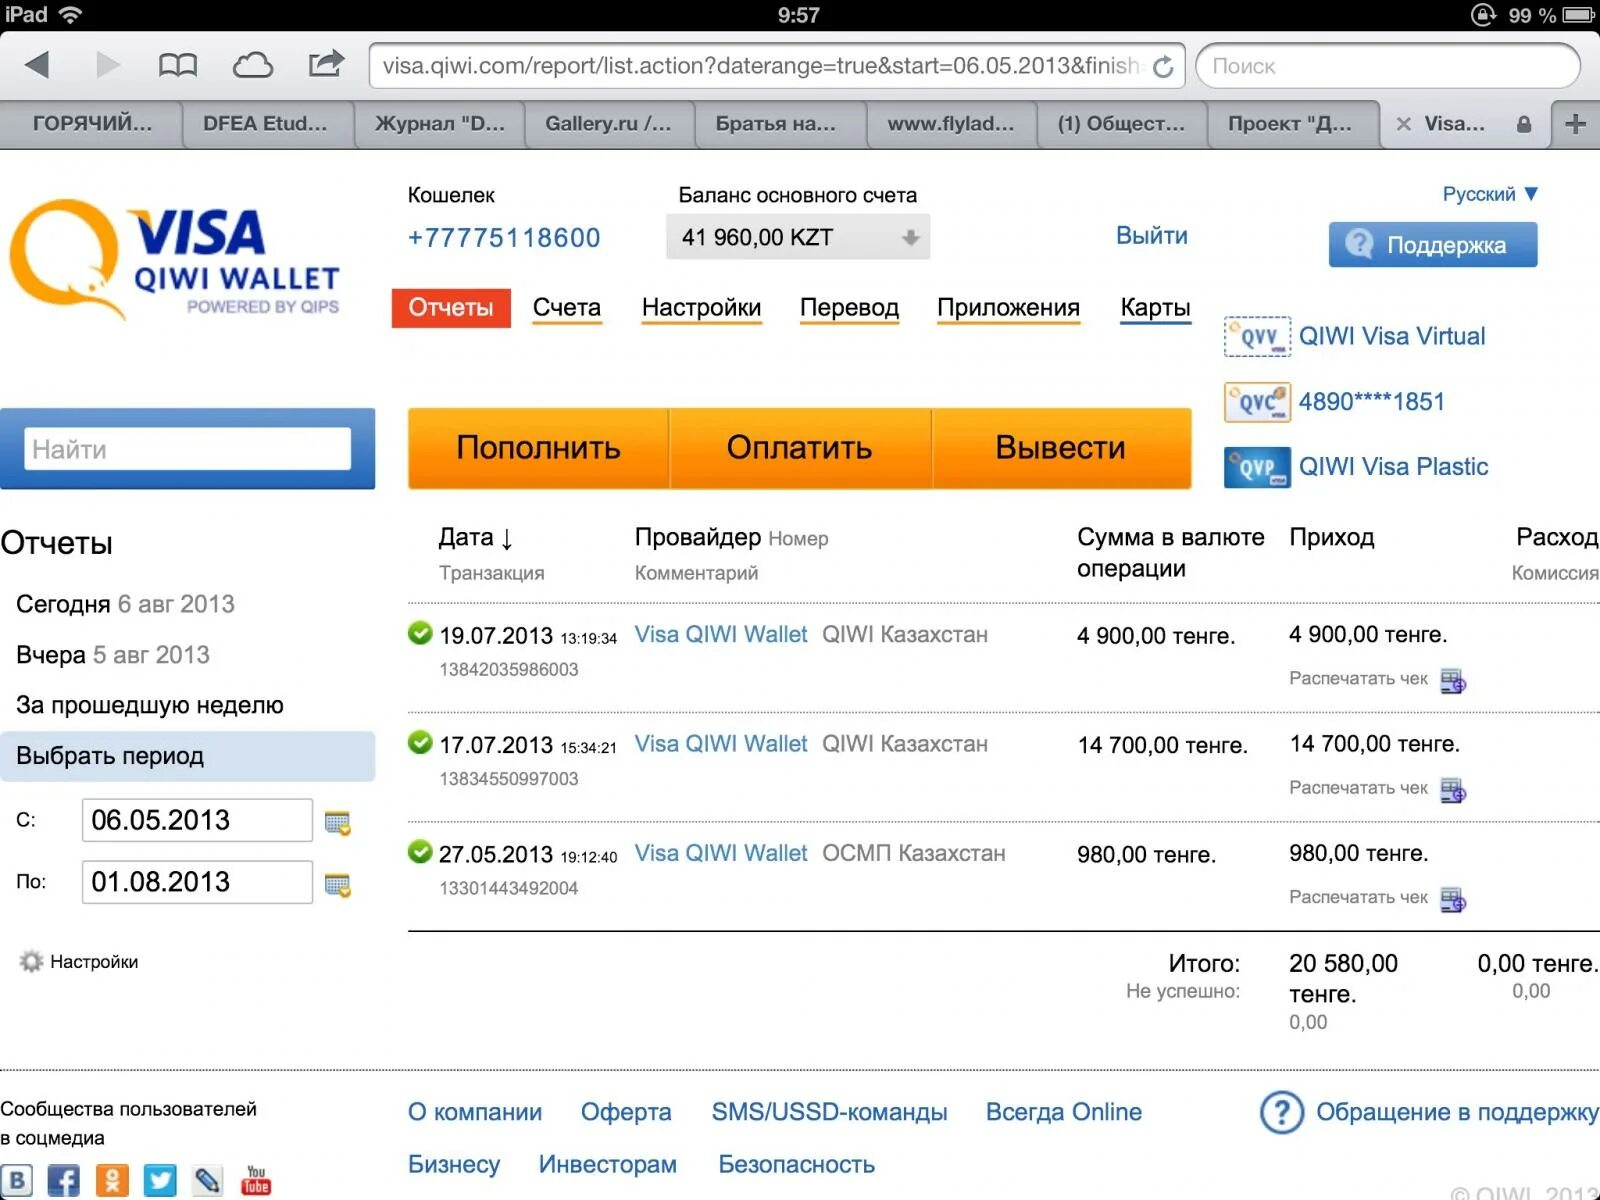Image resolution: width=1600 pixels, height=1200 pixels.
Task: Click wallet number +77775118600
Action: [x=504, y=238]
